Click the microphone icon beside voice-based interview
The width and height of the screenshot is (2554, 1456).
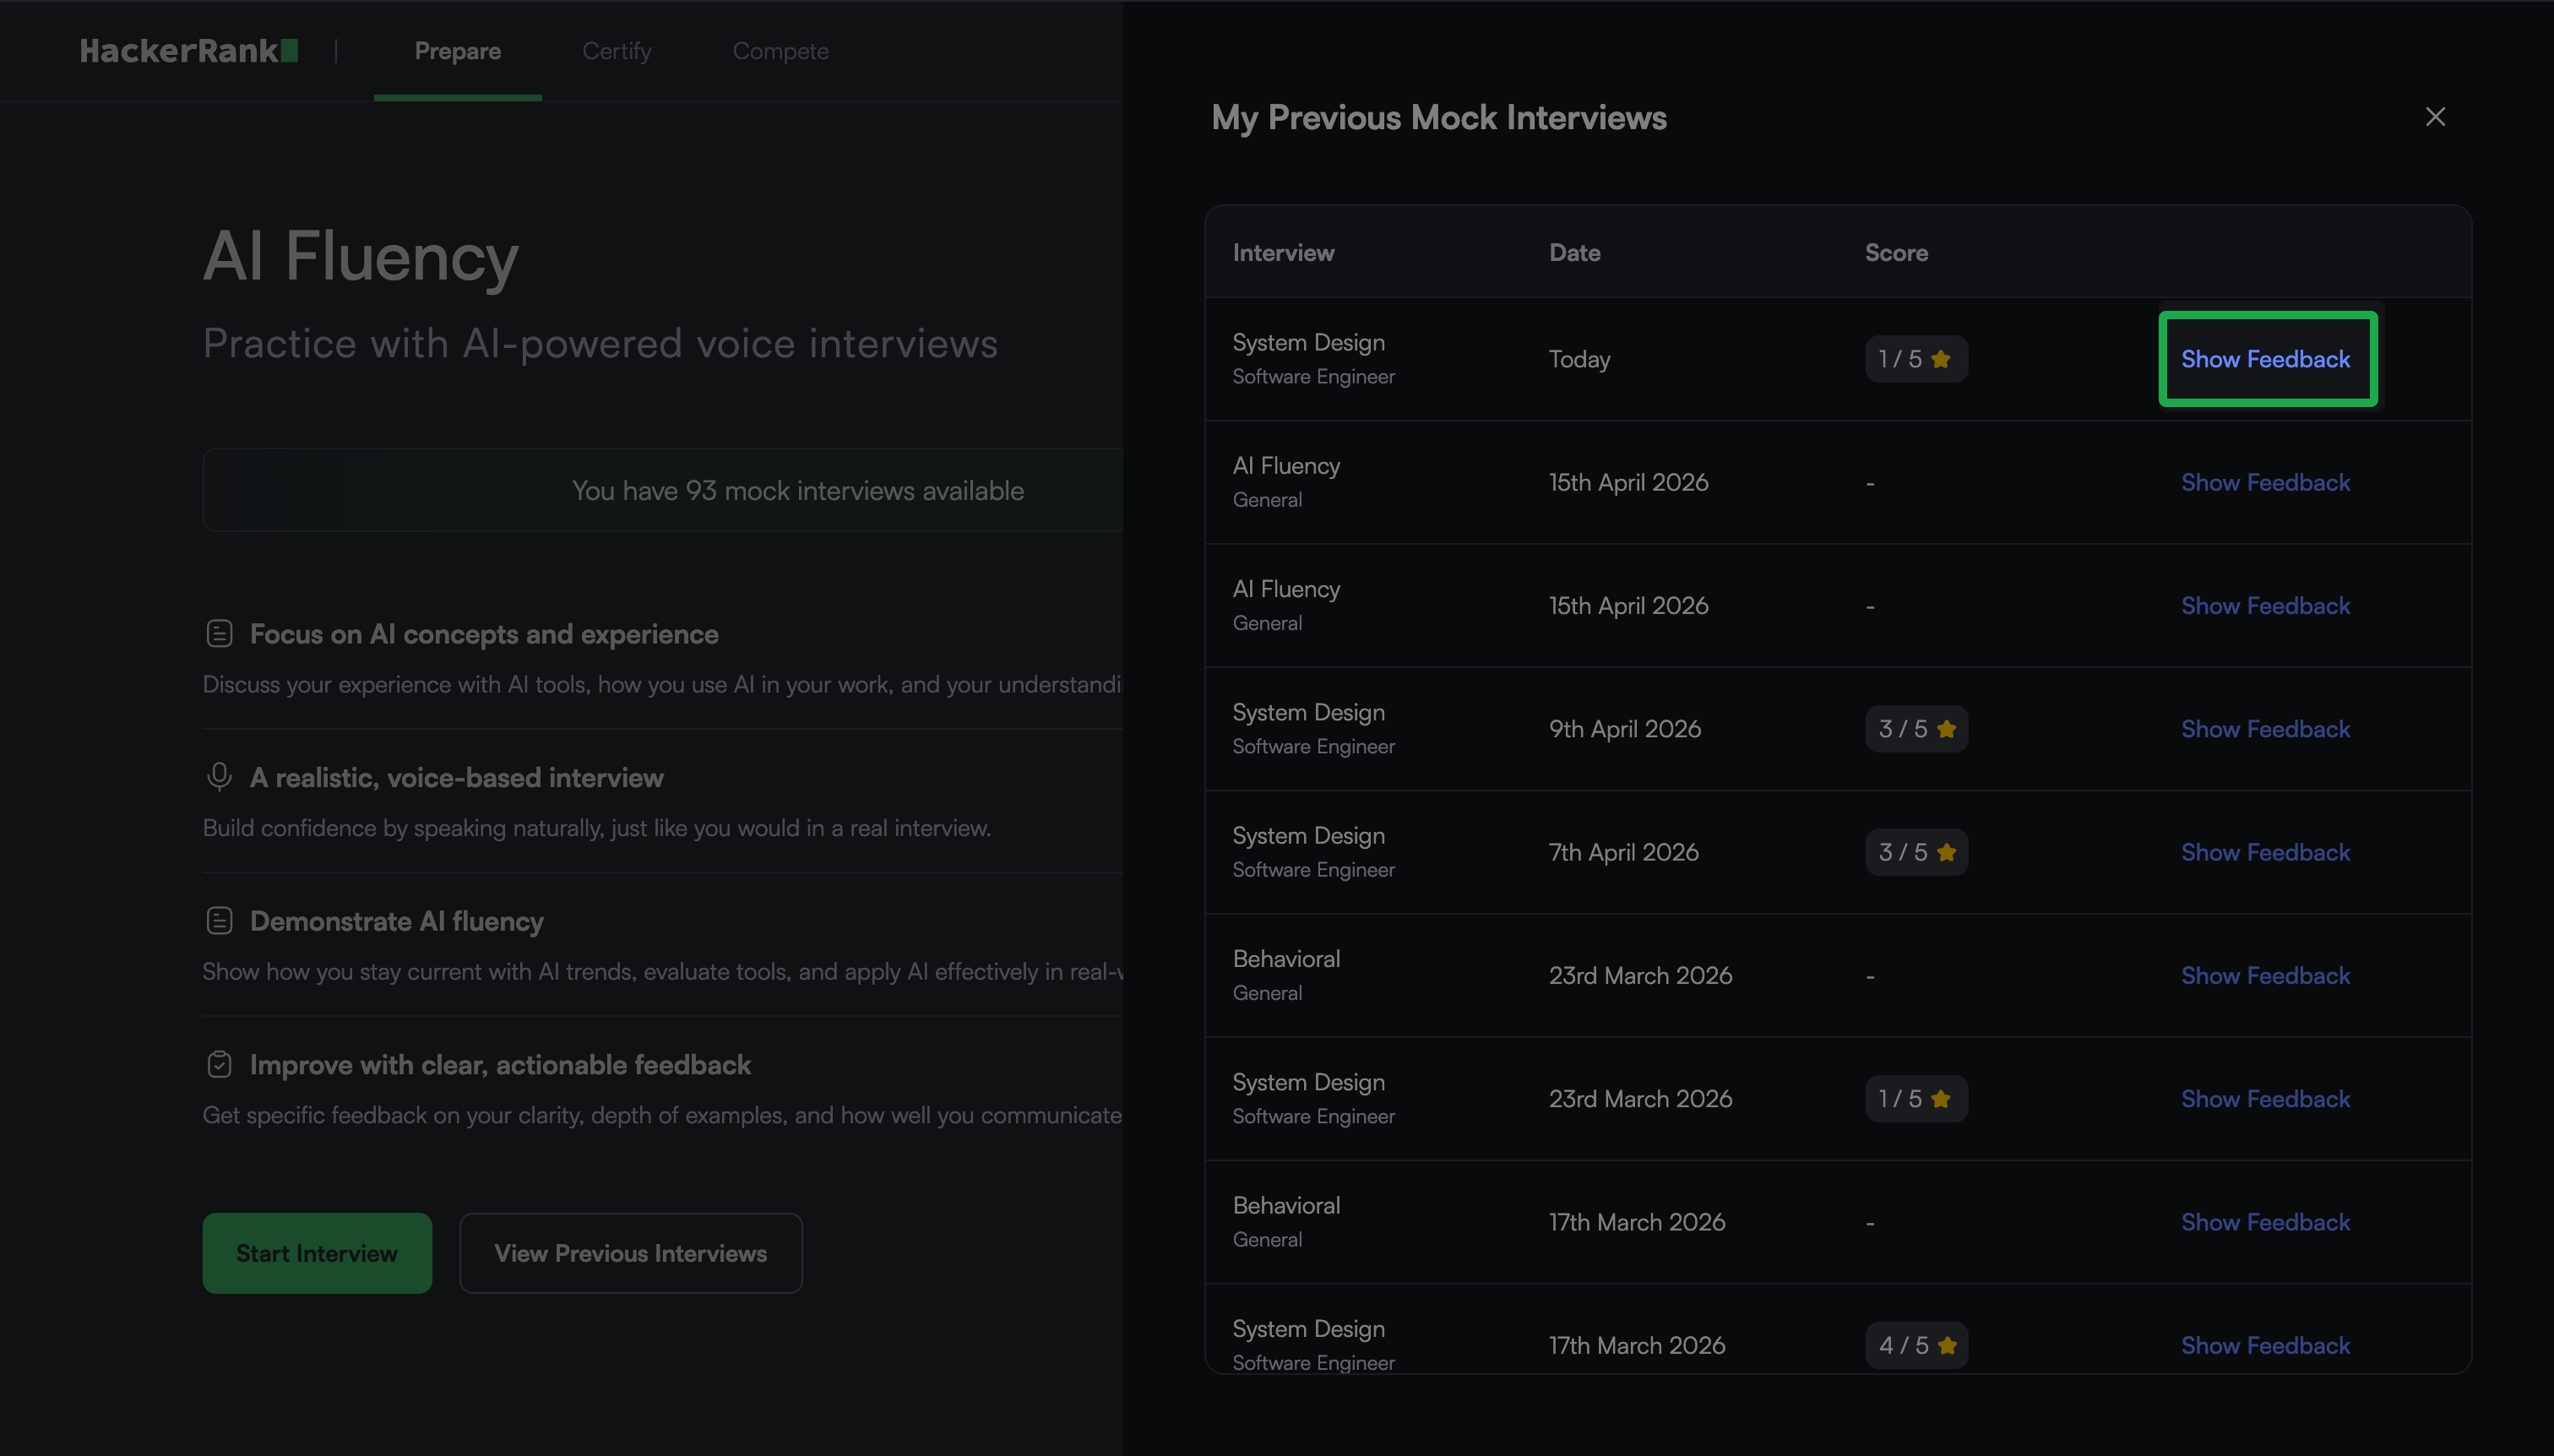pos(219,777)
